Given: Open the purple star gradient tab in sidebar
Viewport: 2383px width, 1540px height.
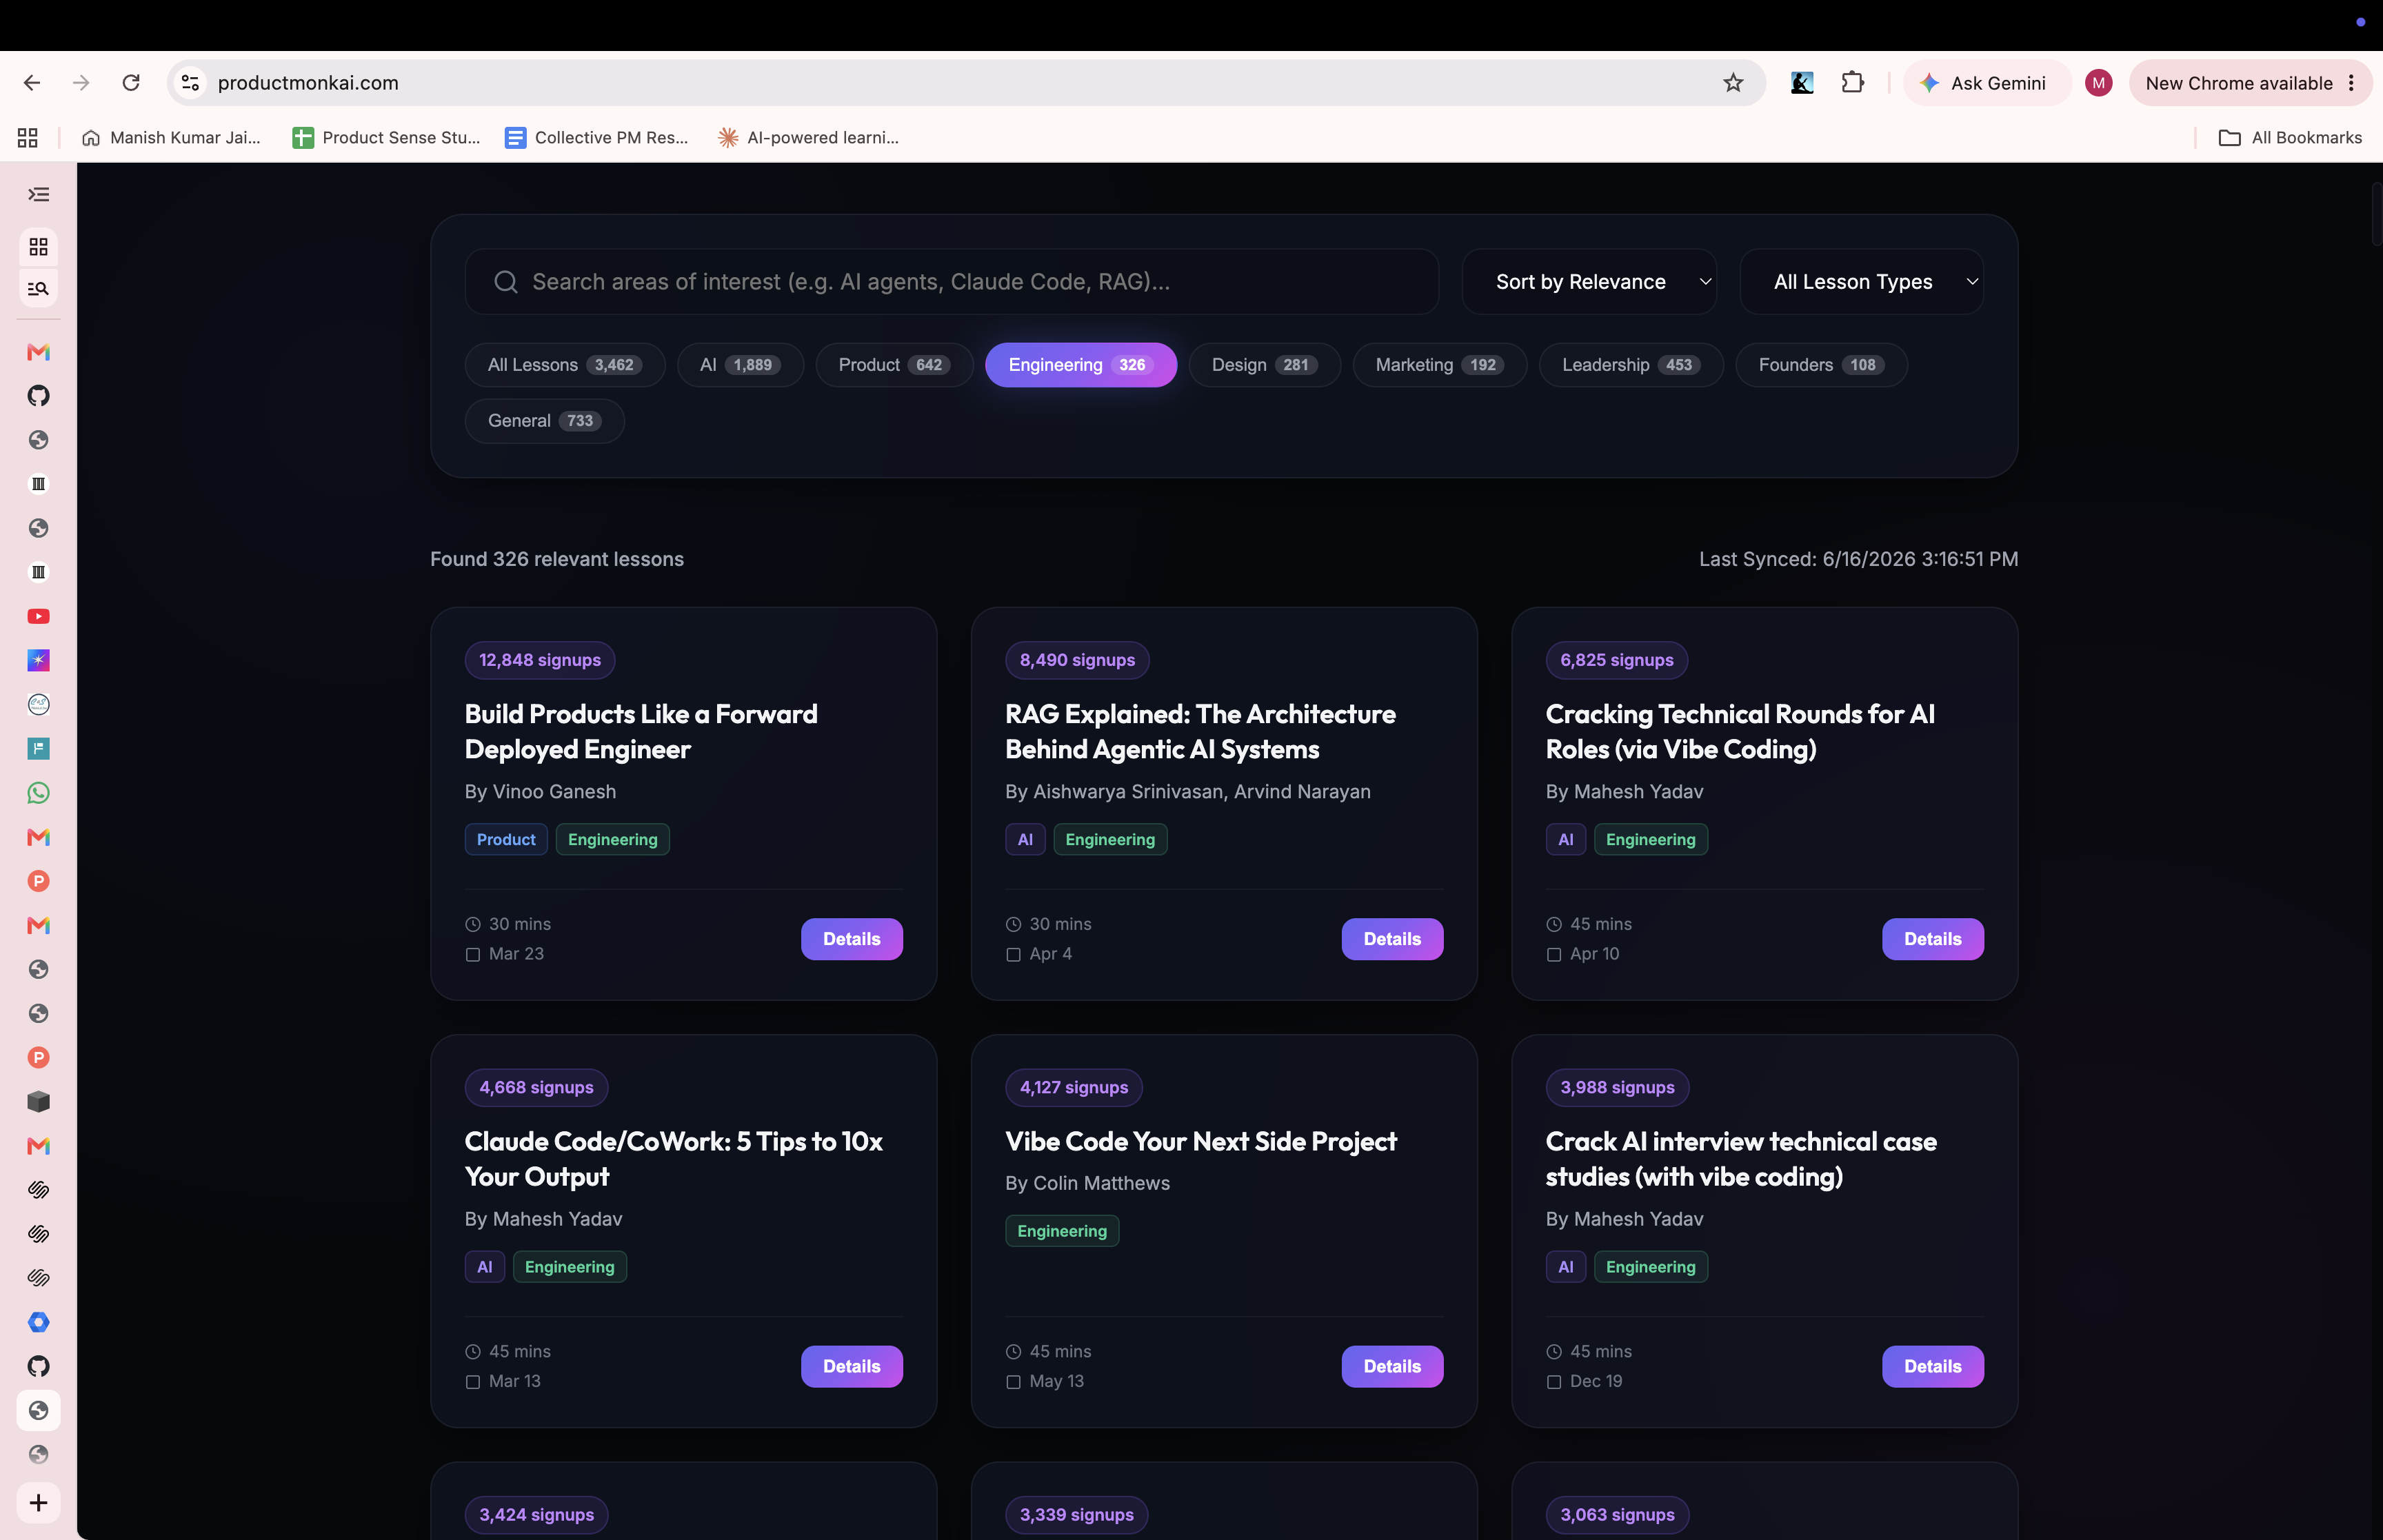Looking at the screenshot, I should click(38, 660).
